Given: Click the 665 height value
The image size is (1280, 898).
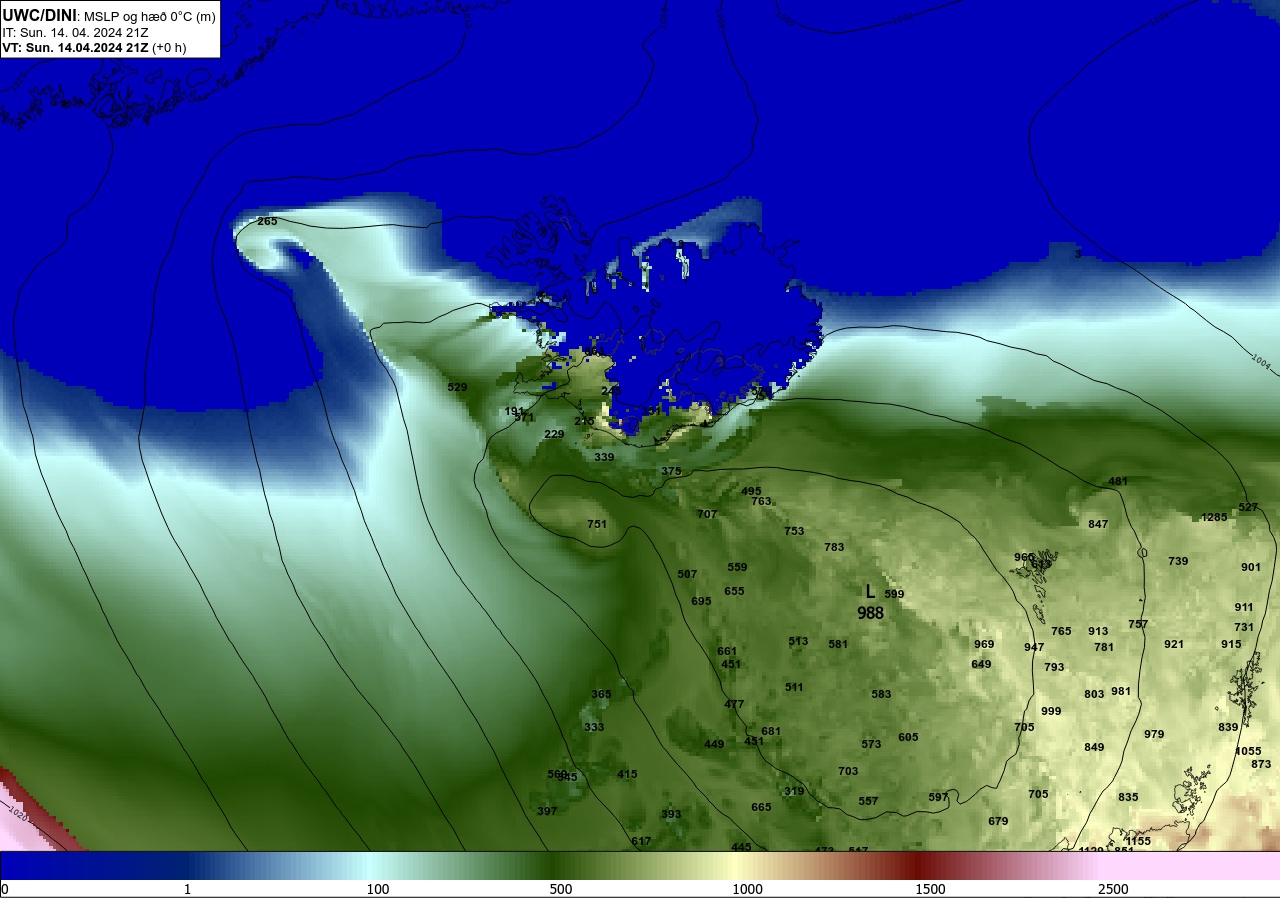Looking at the screenshot, I should 761,807.
